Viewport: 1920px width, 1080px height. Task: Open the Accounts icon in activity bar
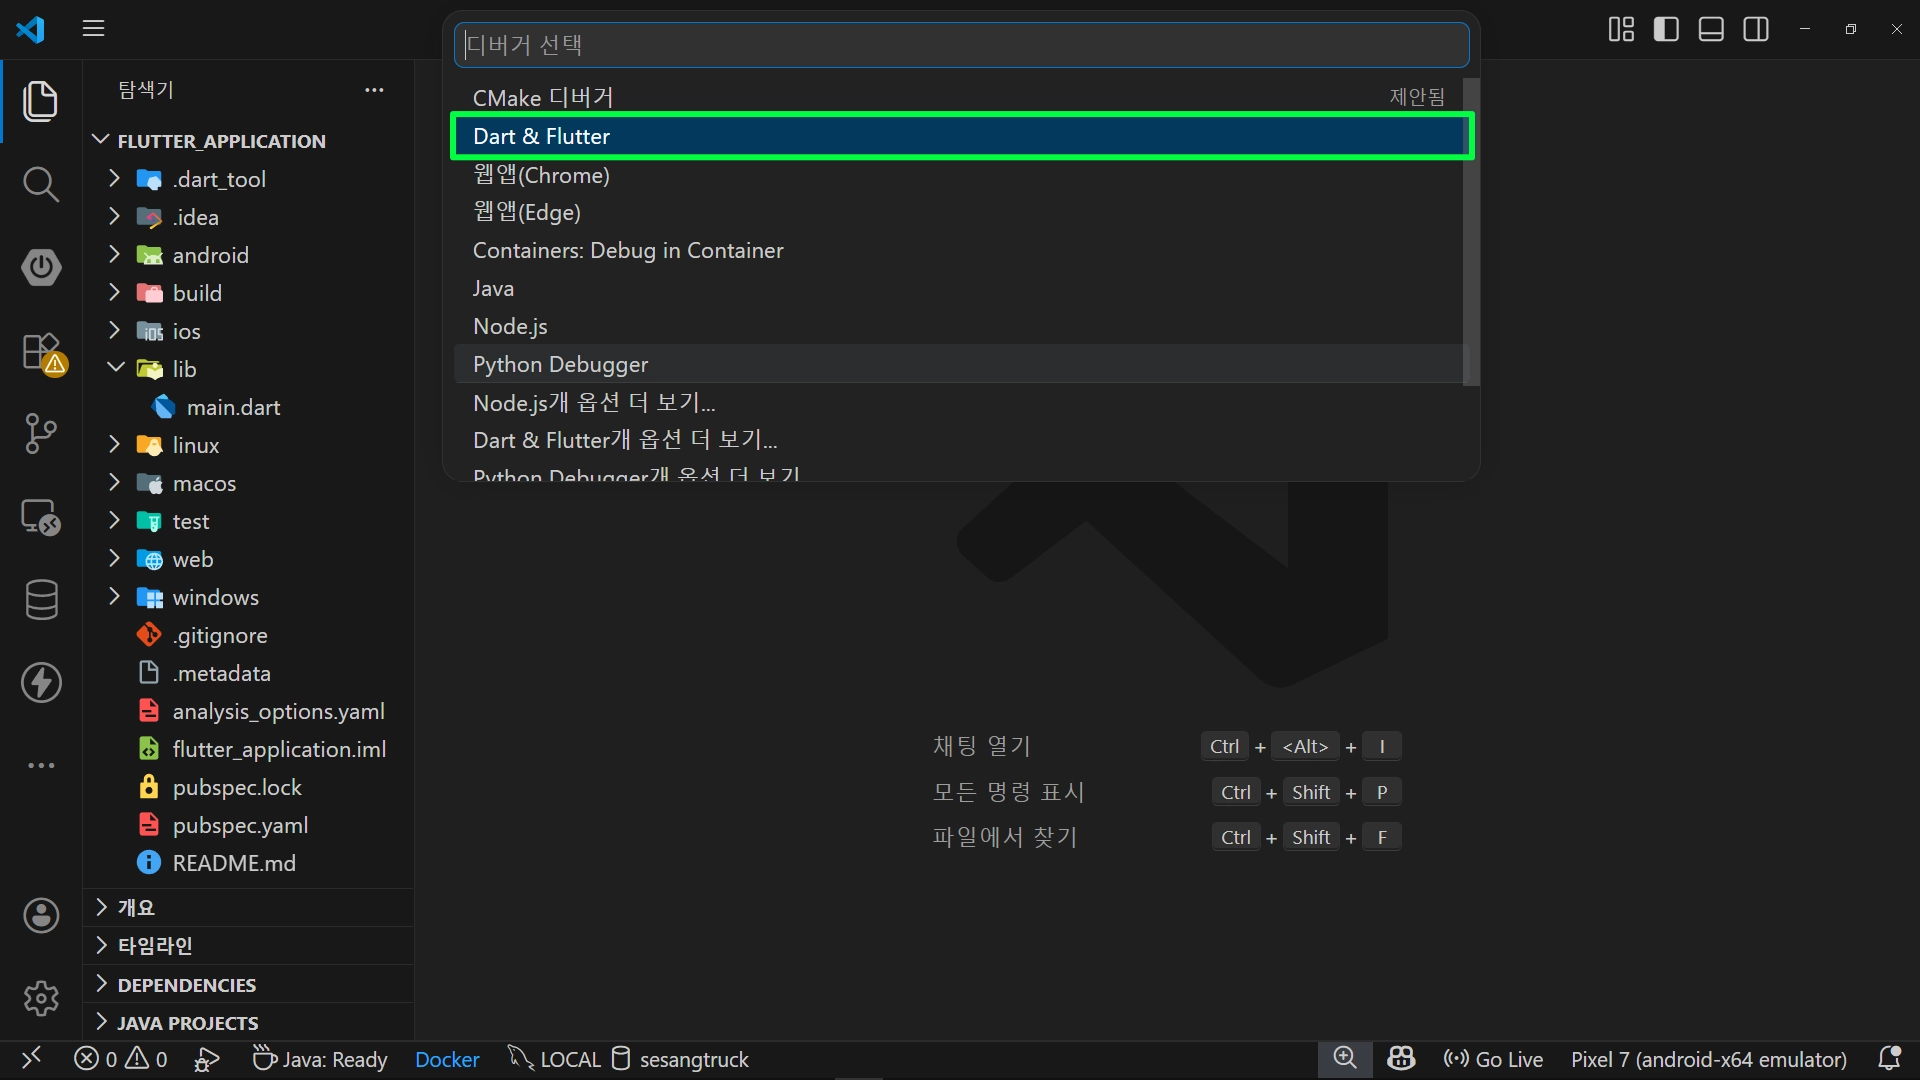40,915
